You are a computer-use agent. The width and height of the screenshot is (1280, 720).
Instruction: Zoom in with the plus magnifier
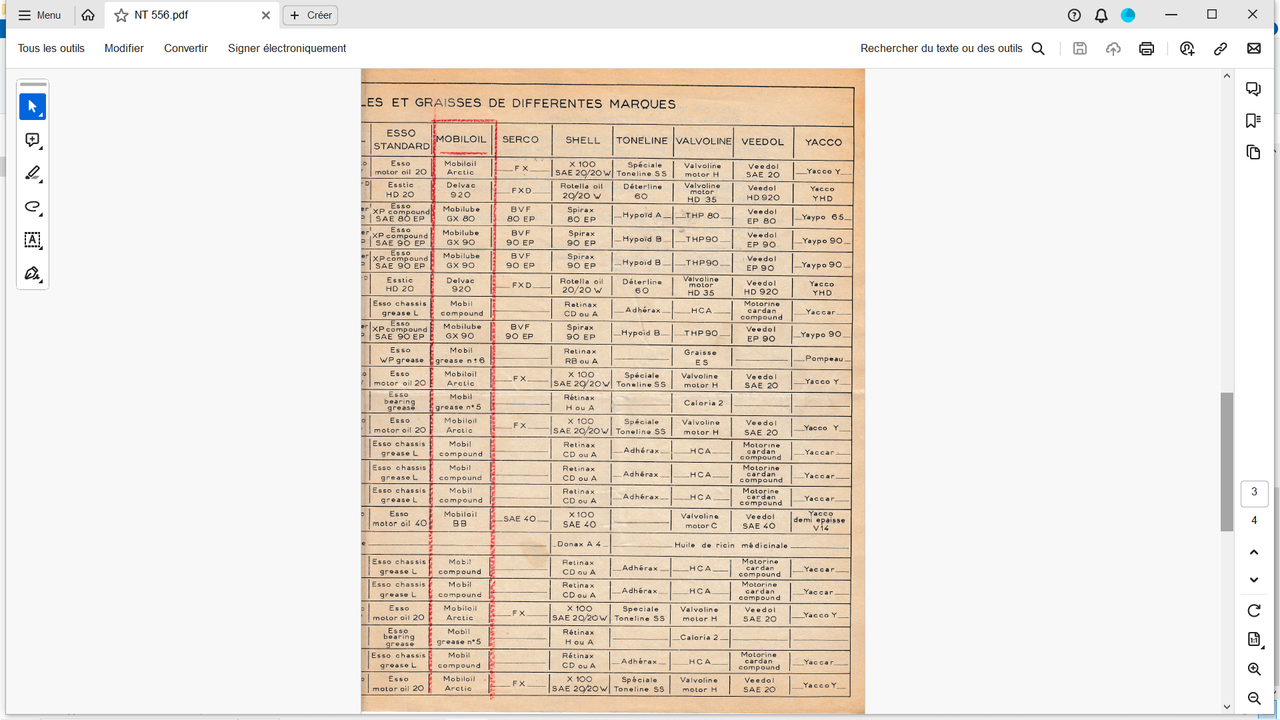pos(1254,669)
